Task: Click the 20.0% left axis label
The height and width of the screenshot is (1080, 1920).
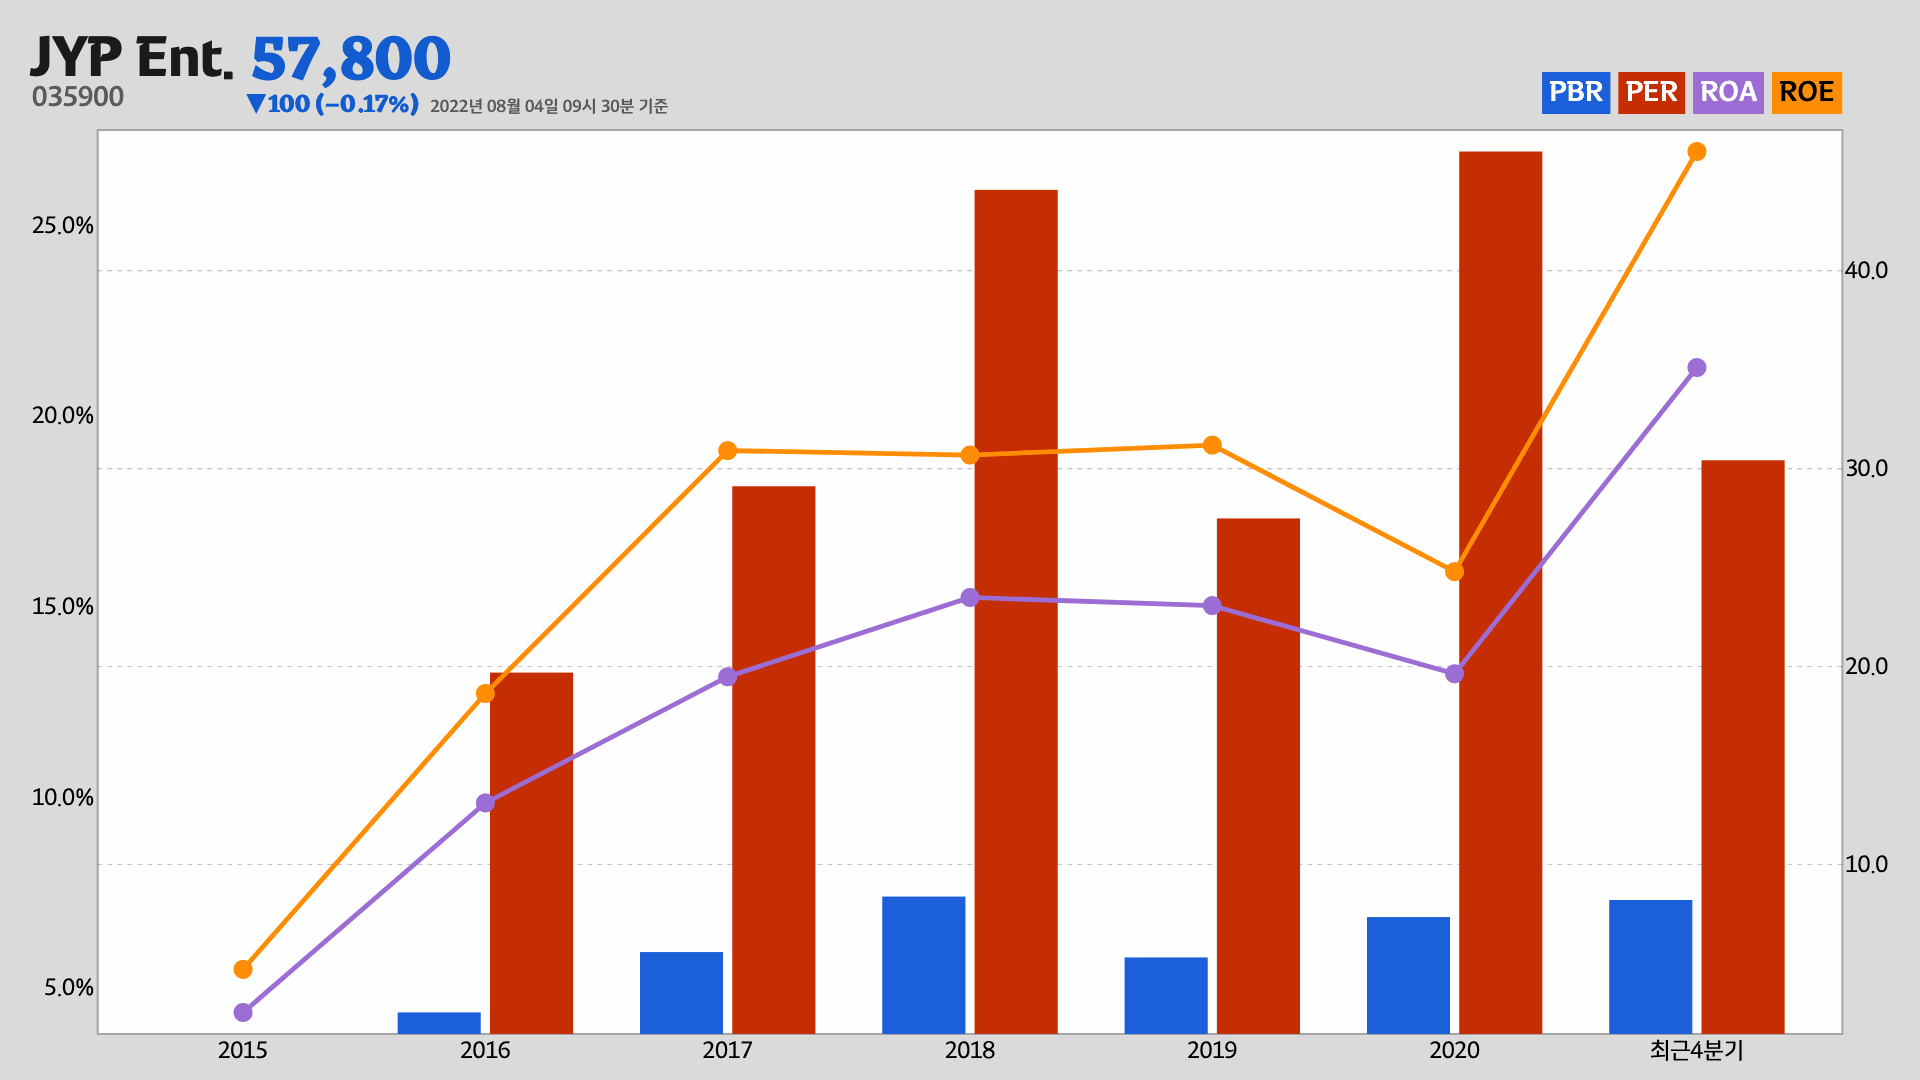Action: click(63, 416)
